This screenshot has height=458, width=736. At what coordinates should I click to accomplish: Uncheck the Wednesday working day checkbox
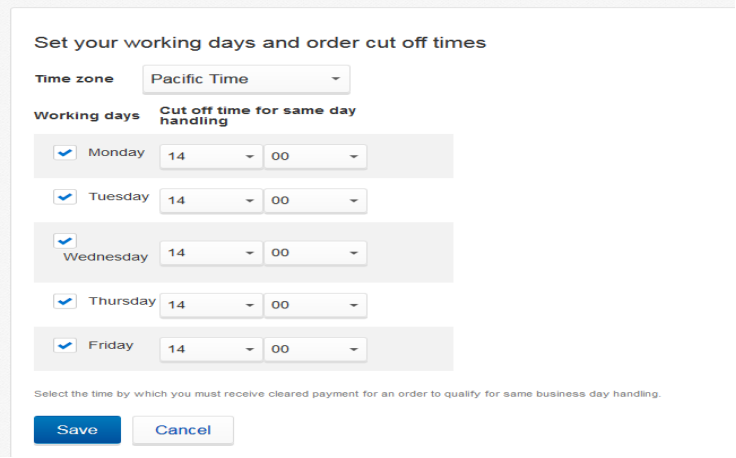click(x=65, y=241)
